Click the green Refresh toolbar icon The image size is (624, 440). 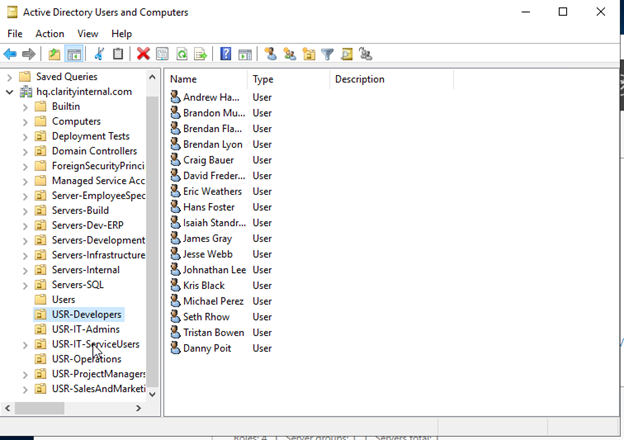point(182,54)
